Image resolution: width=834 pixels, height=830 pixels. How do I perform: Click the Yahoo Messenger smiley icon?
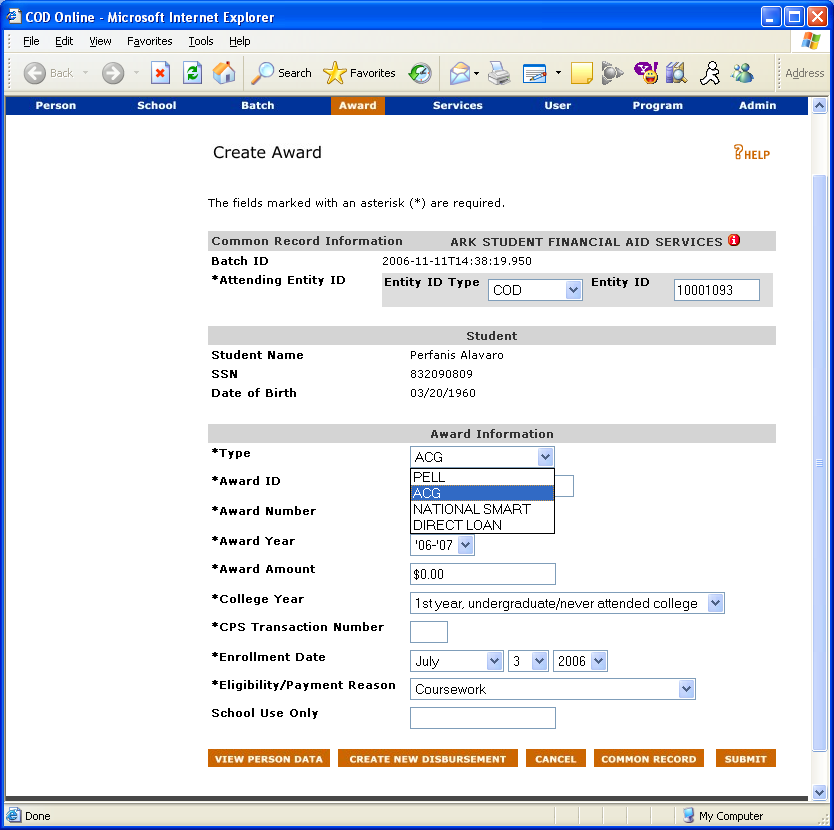tap(646, 73)
